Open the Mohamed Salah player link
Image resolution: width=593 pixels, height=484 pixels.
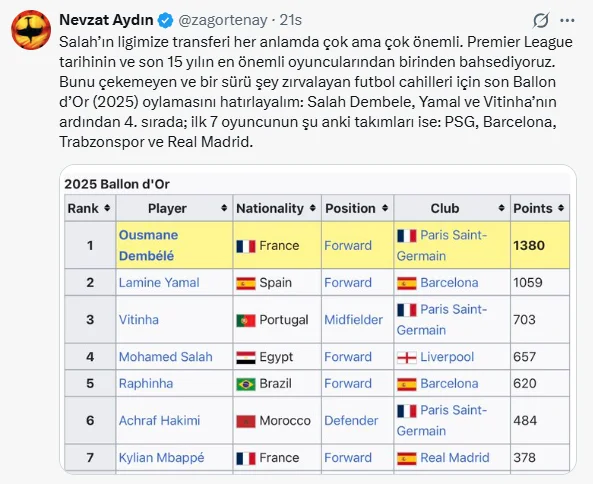click(166, 357)
